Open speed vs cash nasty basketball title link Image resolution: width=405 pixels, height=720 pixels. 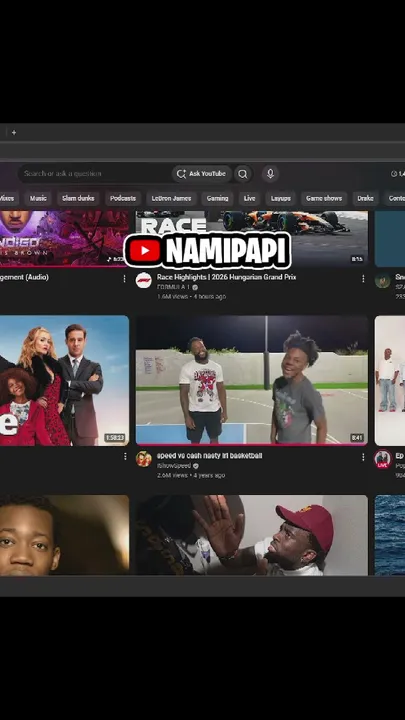[209, 456]
